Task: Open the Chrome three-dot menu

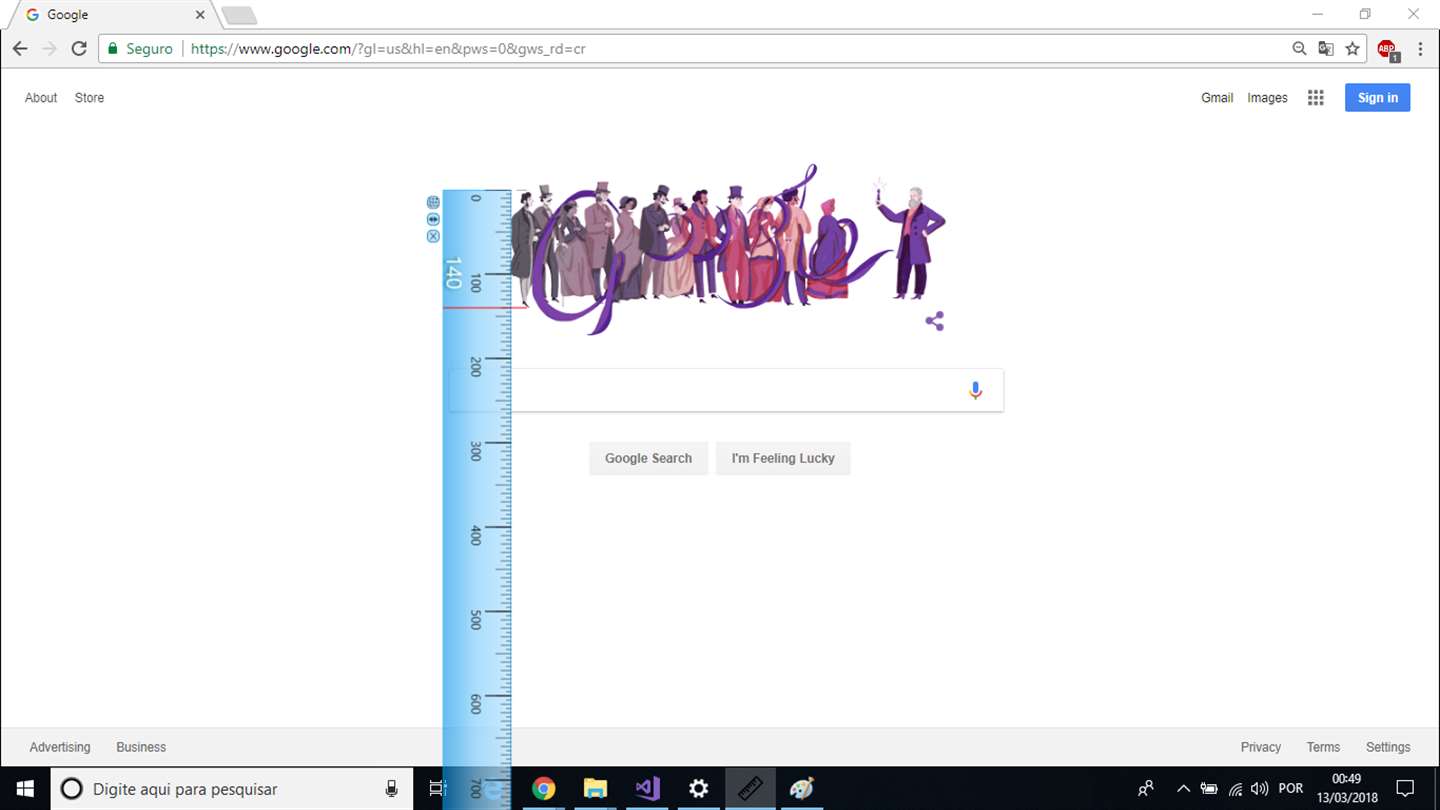Action: pos(1420,48)
